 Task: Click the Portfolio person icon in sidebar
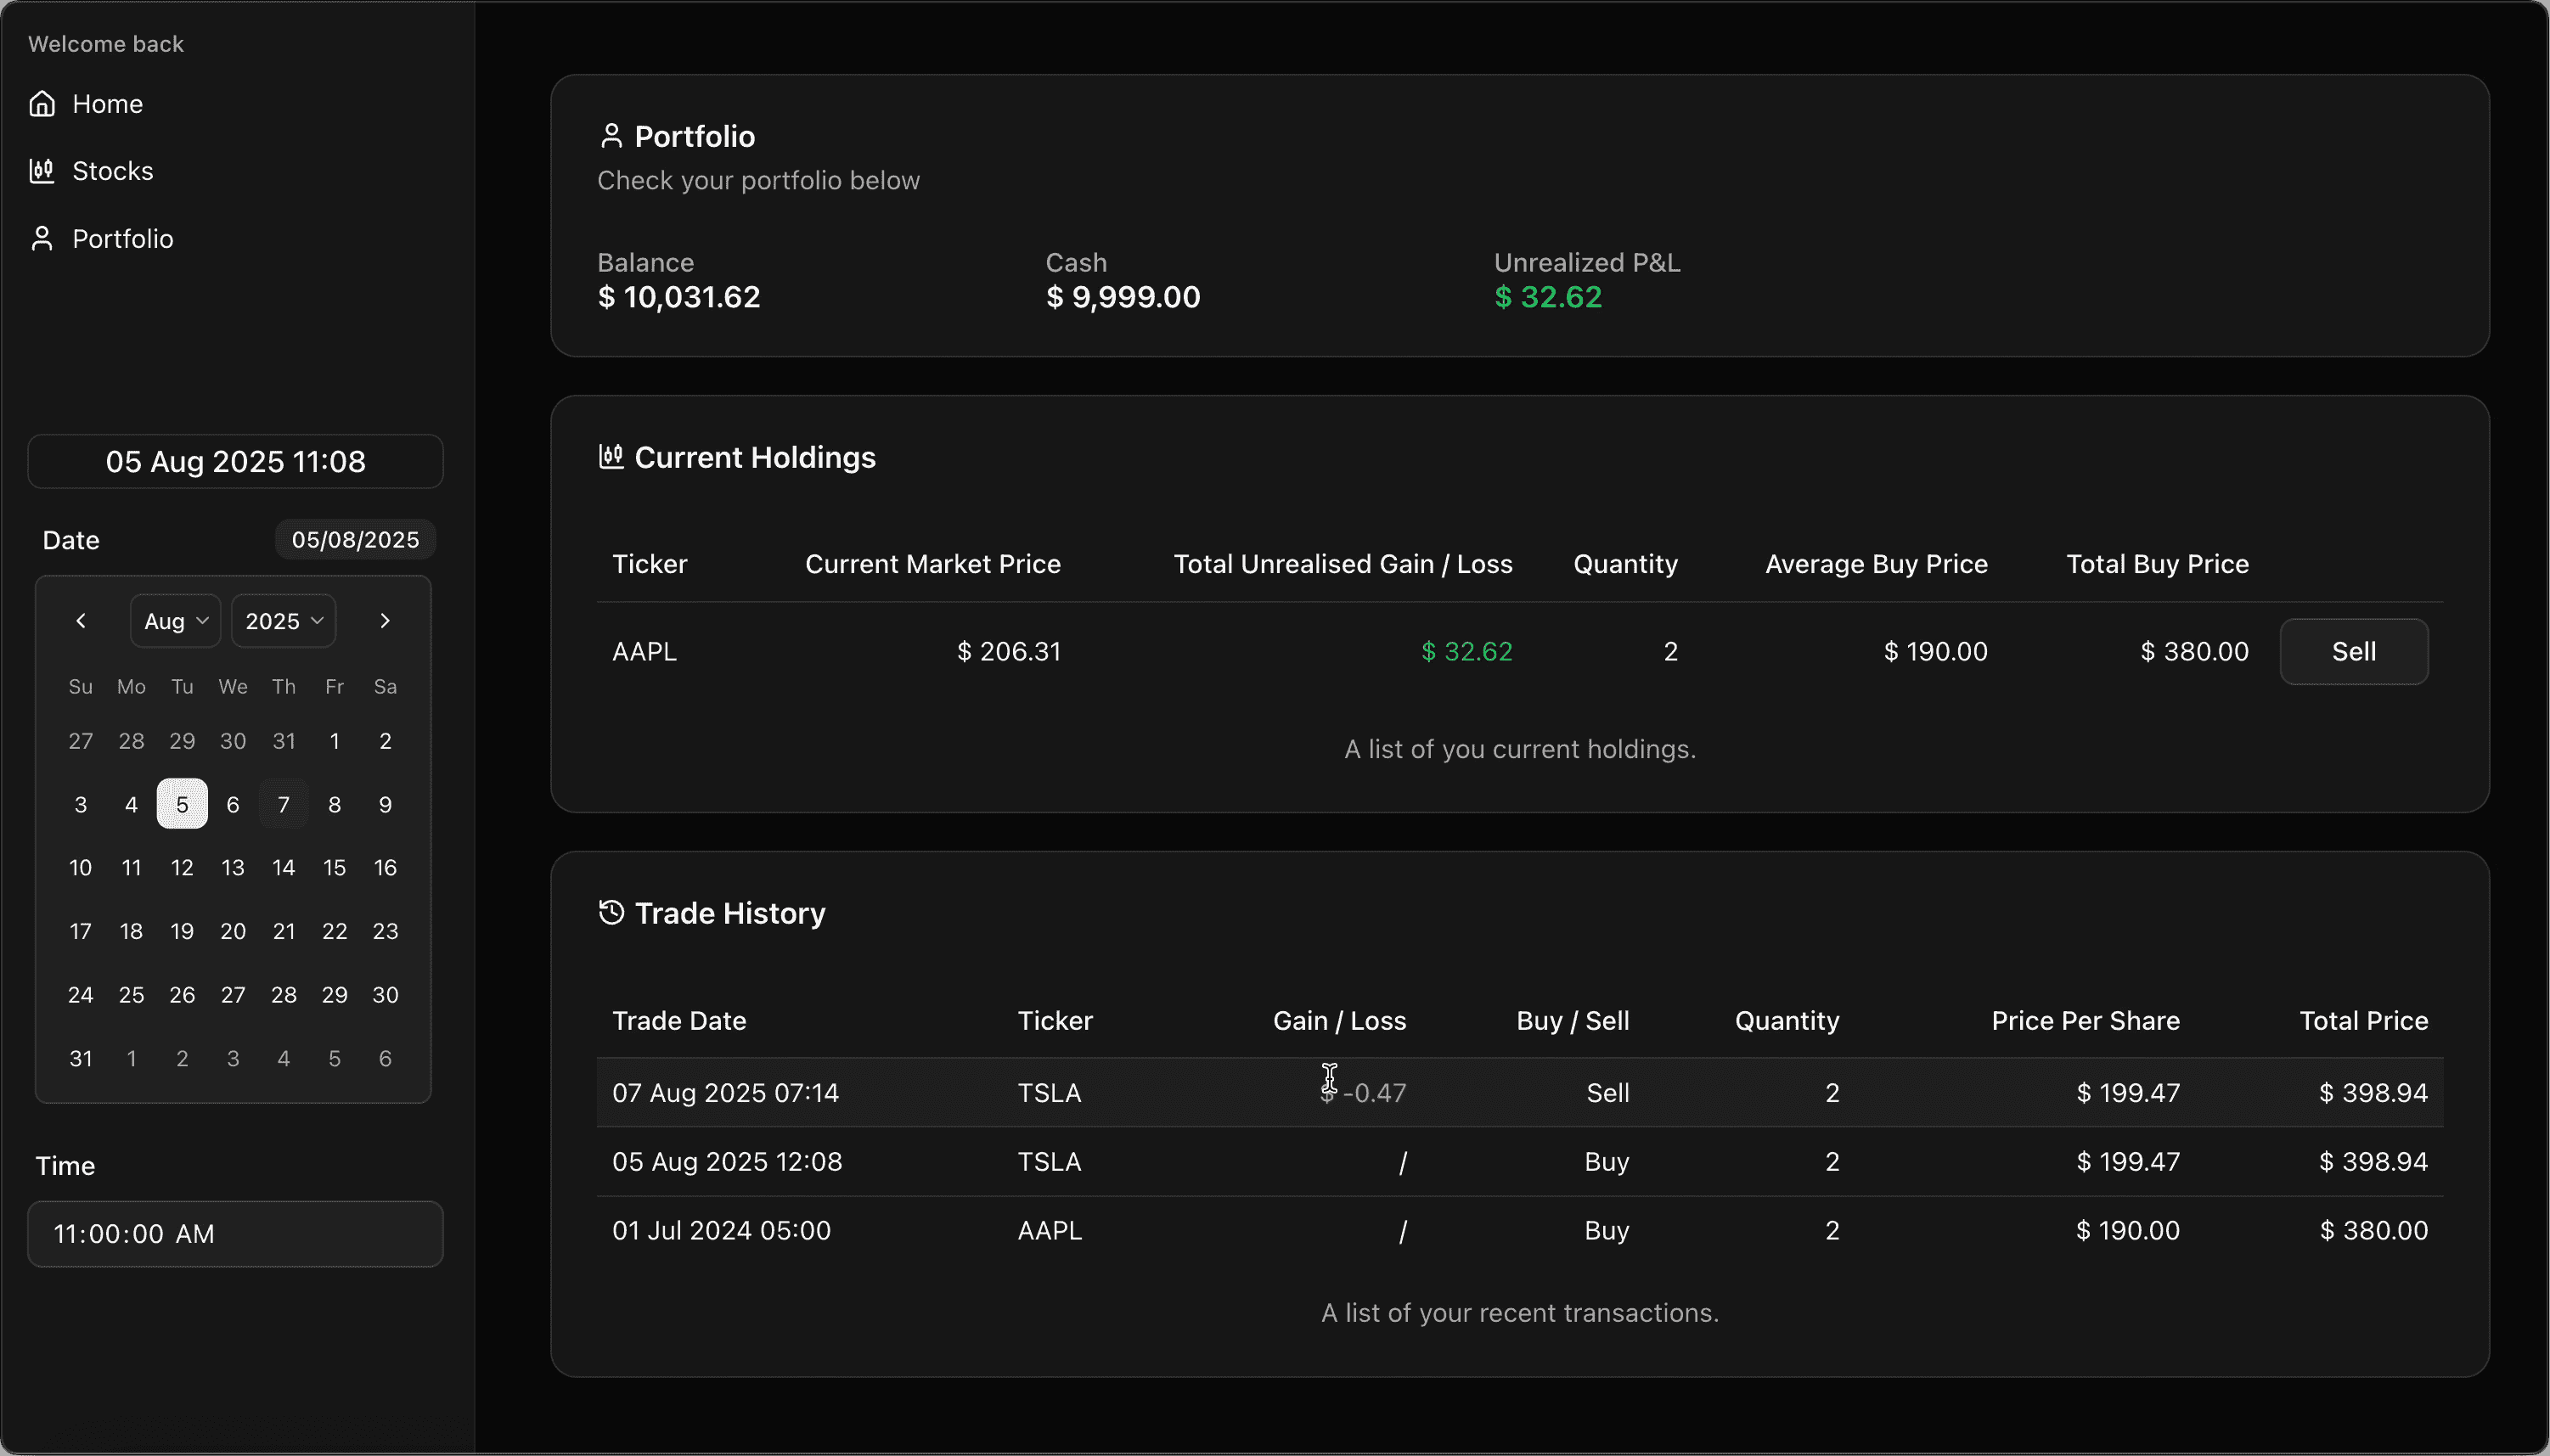coord(42,239)
